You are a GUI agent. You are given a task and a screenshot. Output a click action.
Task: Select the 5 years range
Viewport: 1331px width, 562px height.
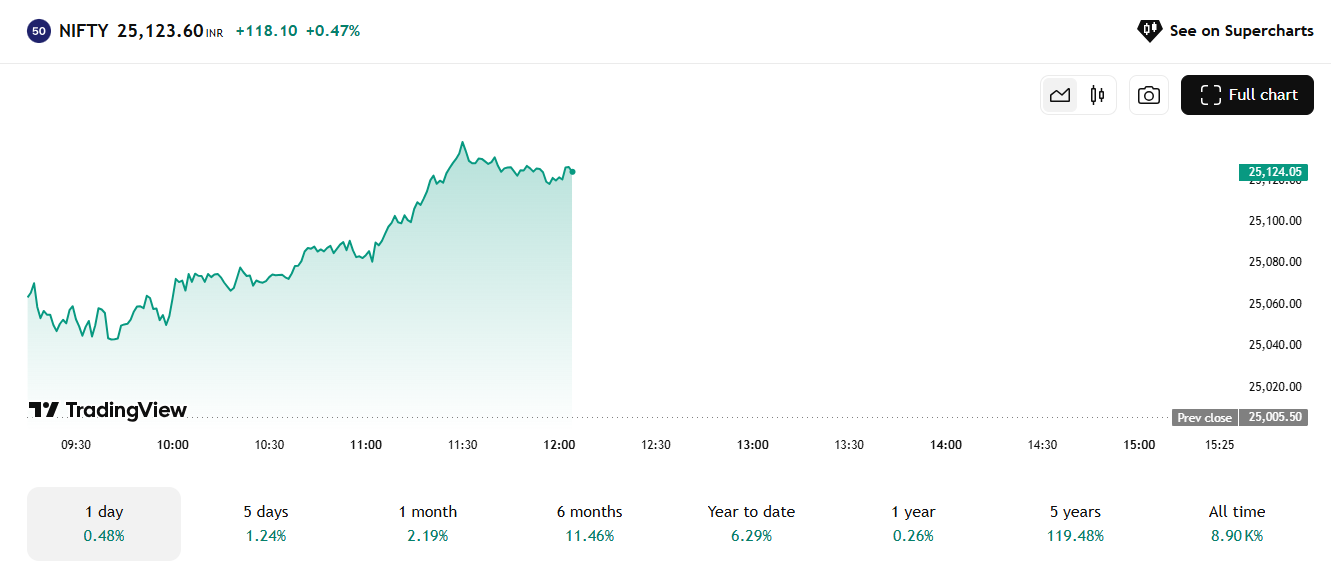pyautogui.click(x=1075, y=524)
